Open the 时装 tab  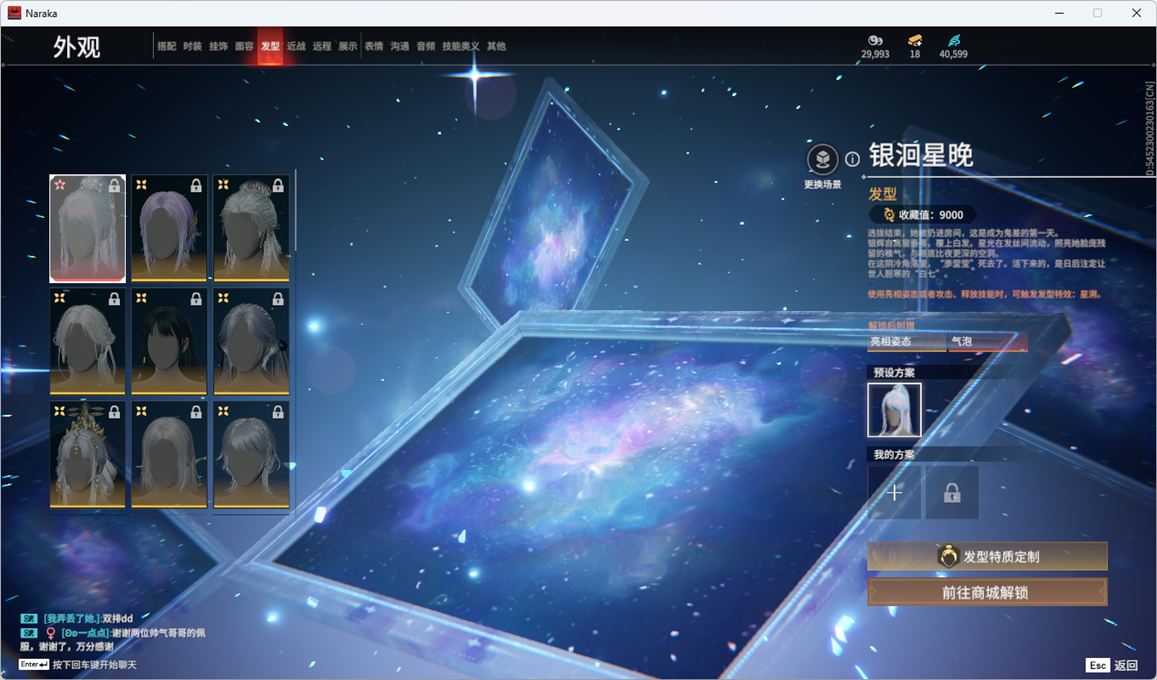tap(193, 46)
